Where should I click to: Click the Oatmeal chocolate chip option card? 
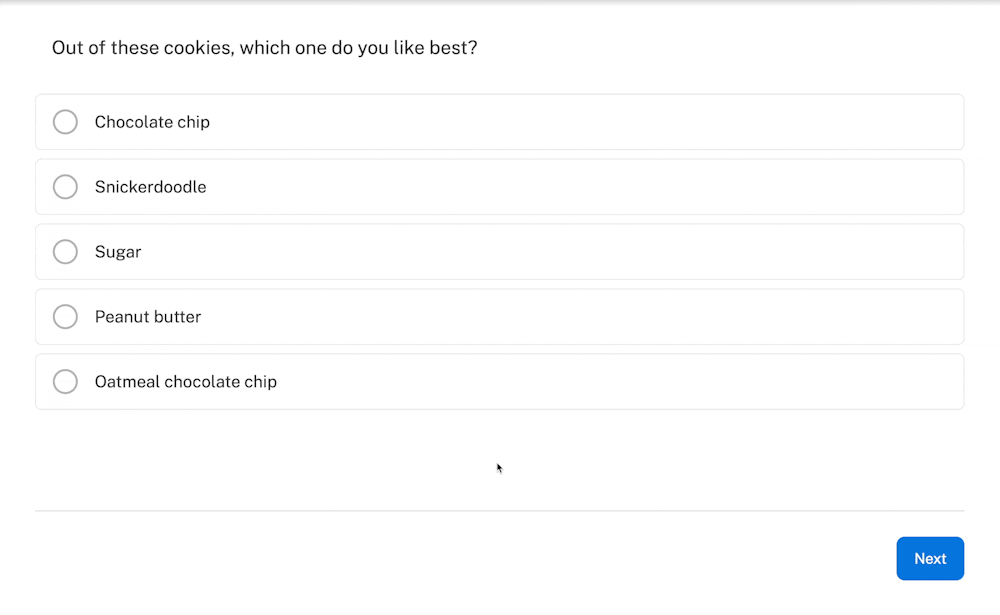pyautogui.click(x=600, y=382)
